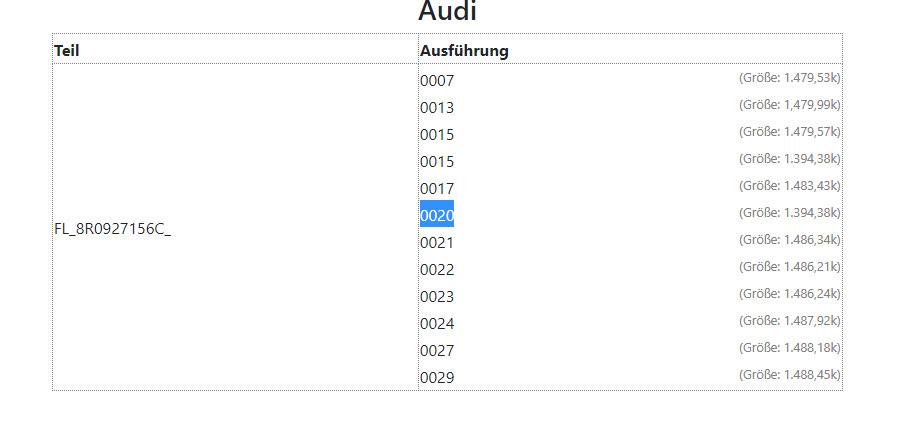Click version 0015 sized 1.479,57k
The image size is (910, 429).
point(437,135)
